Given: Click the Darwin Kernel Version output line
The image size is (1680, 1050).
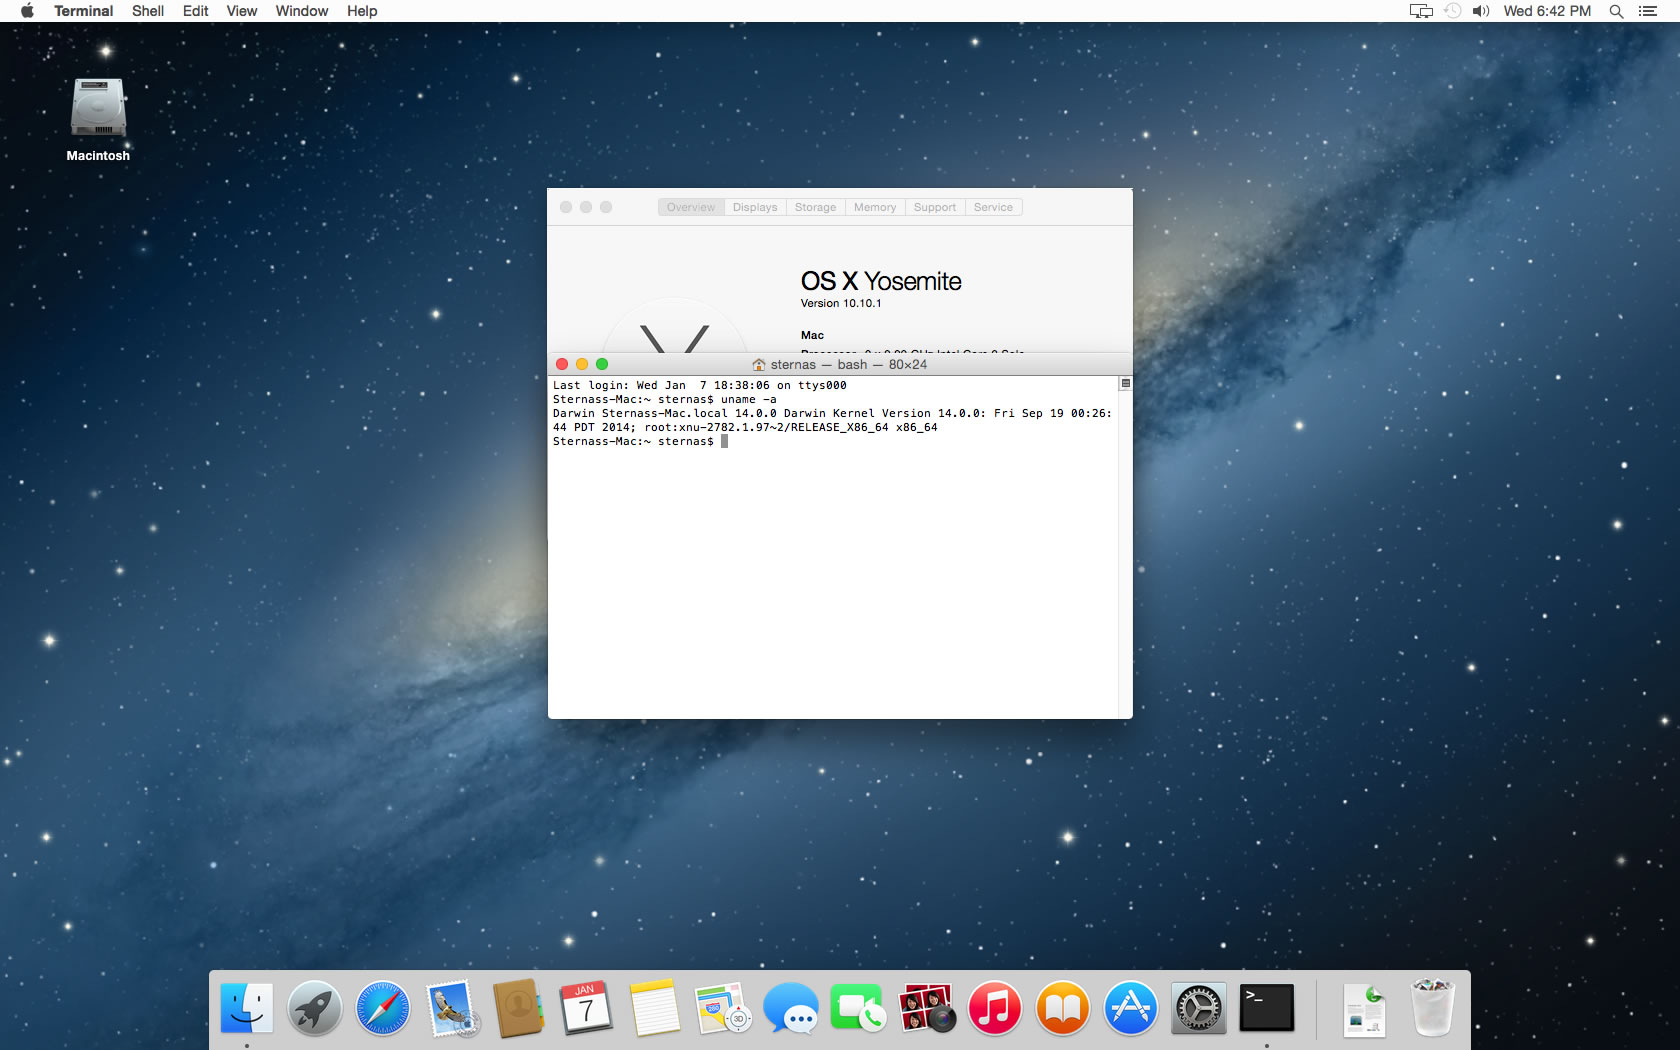Looking at the screenshot, I should (x=832, y=420).
